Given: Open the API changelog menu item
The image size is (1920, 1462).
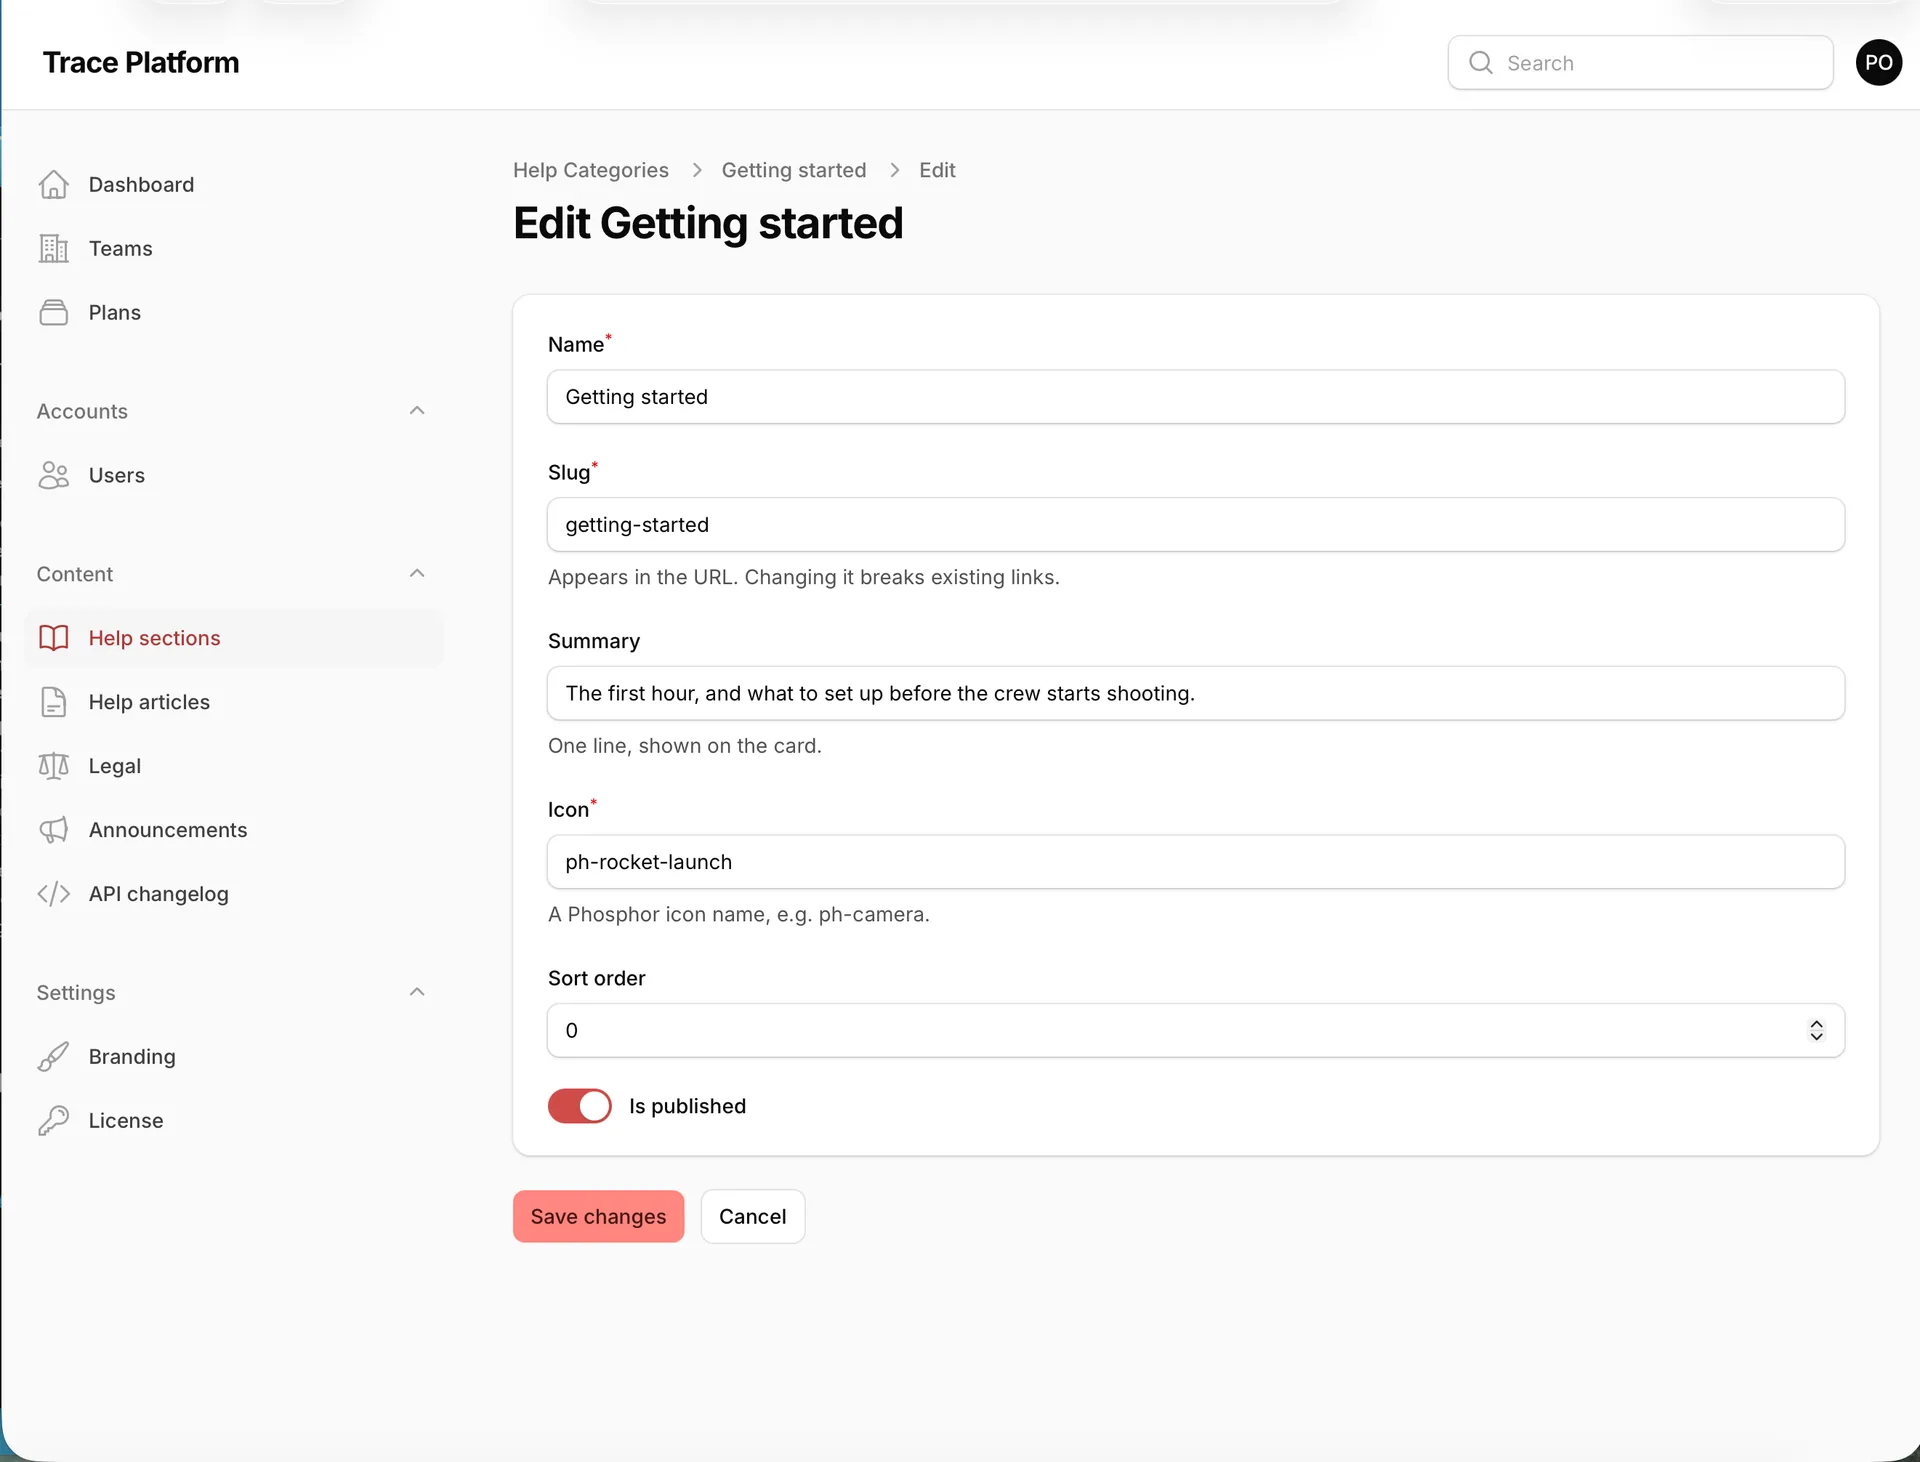Looking at the screenshot, I should [x=234, y=895].
